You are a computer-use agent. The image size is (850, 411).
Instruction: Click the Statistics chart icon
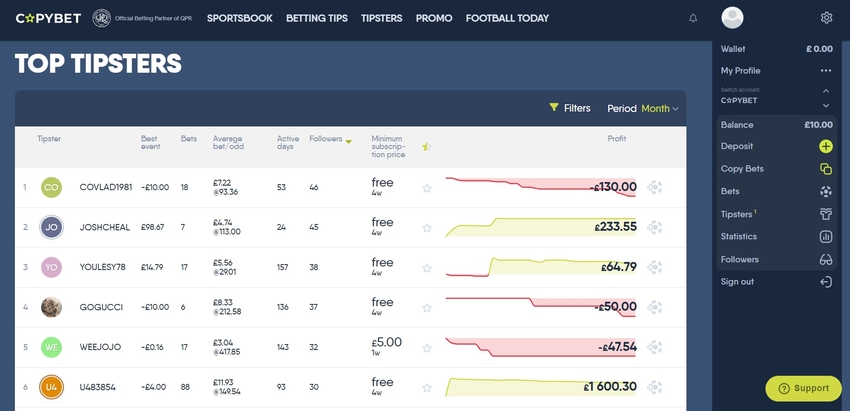click(826, 236)
